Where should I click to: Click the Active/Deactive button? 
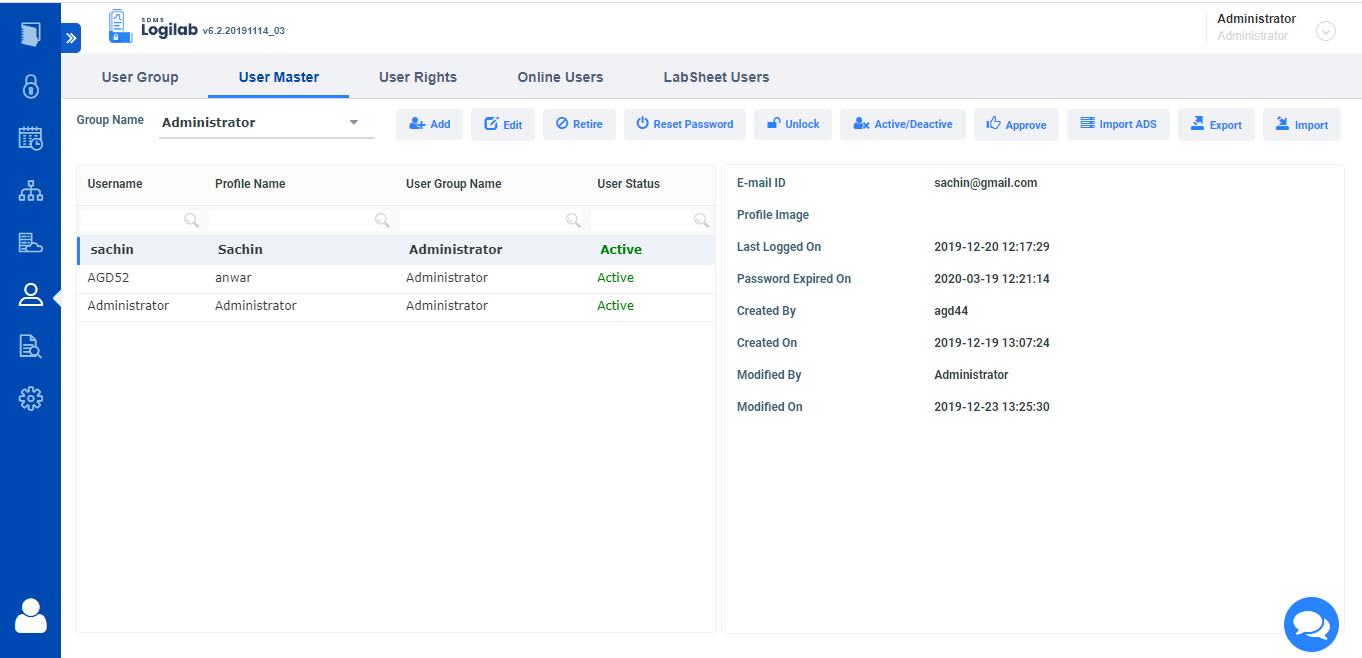902,124
